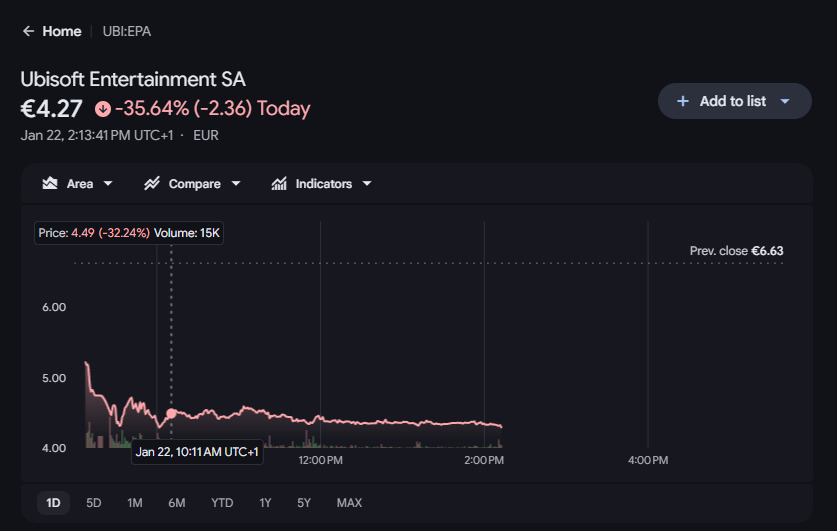Click the highlighted data point on price line
The width and height of the screenshot is (837, 531).
tap(171, 413)
